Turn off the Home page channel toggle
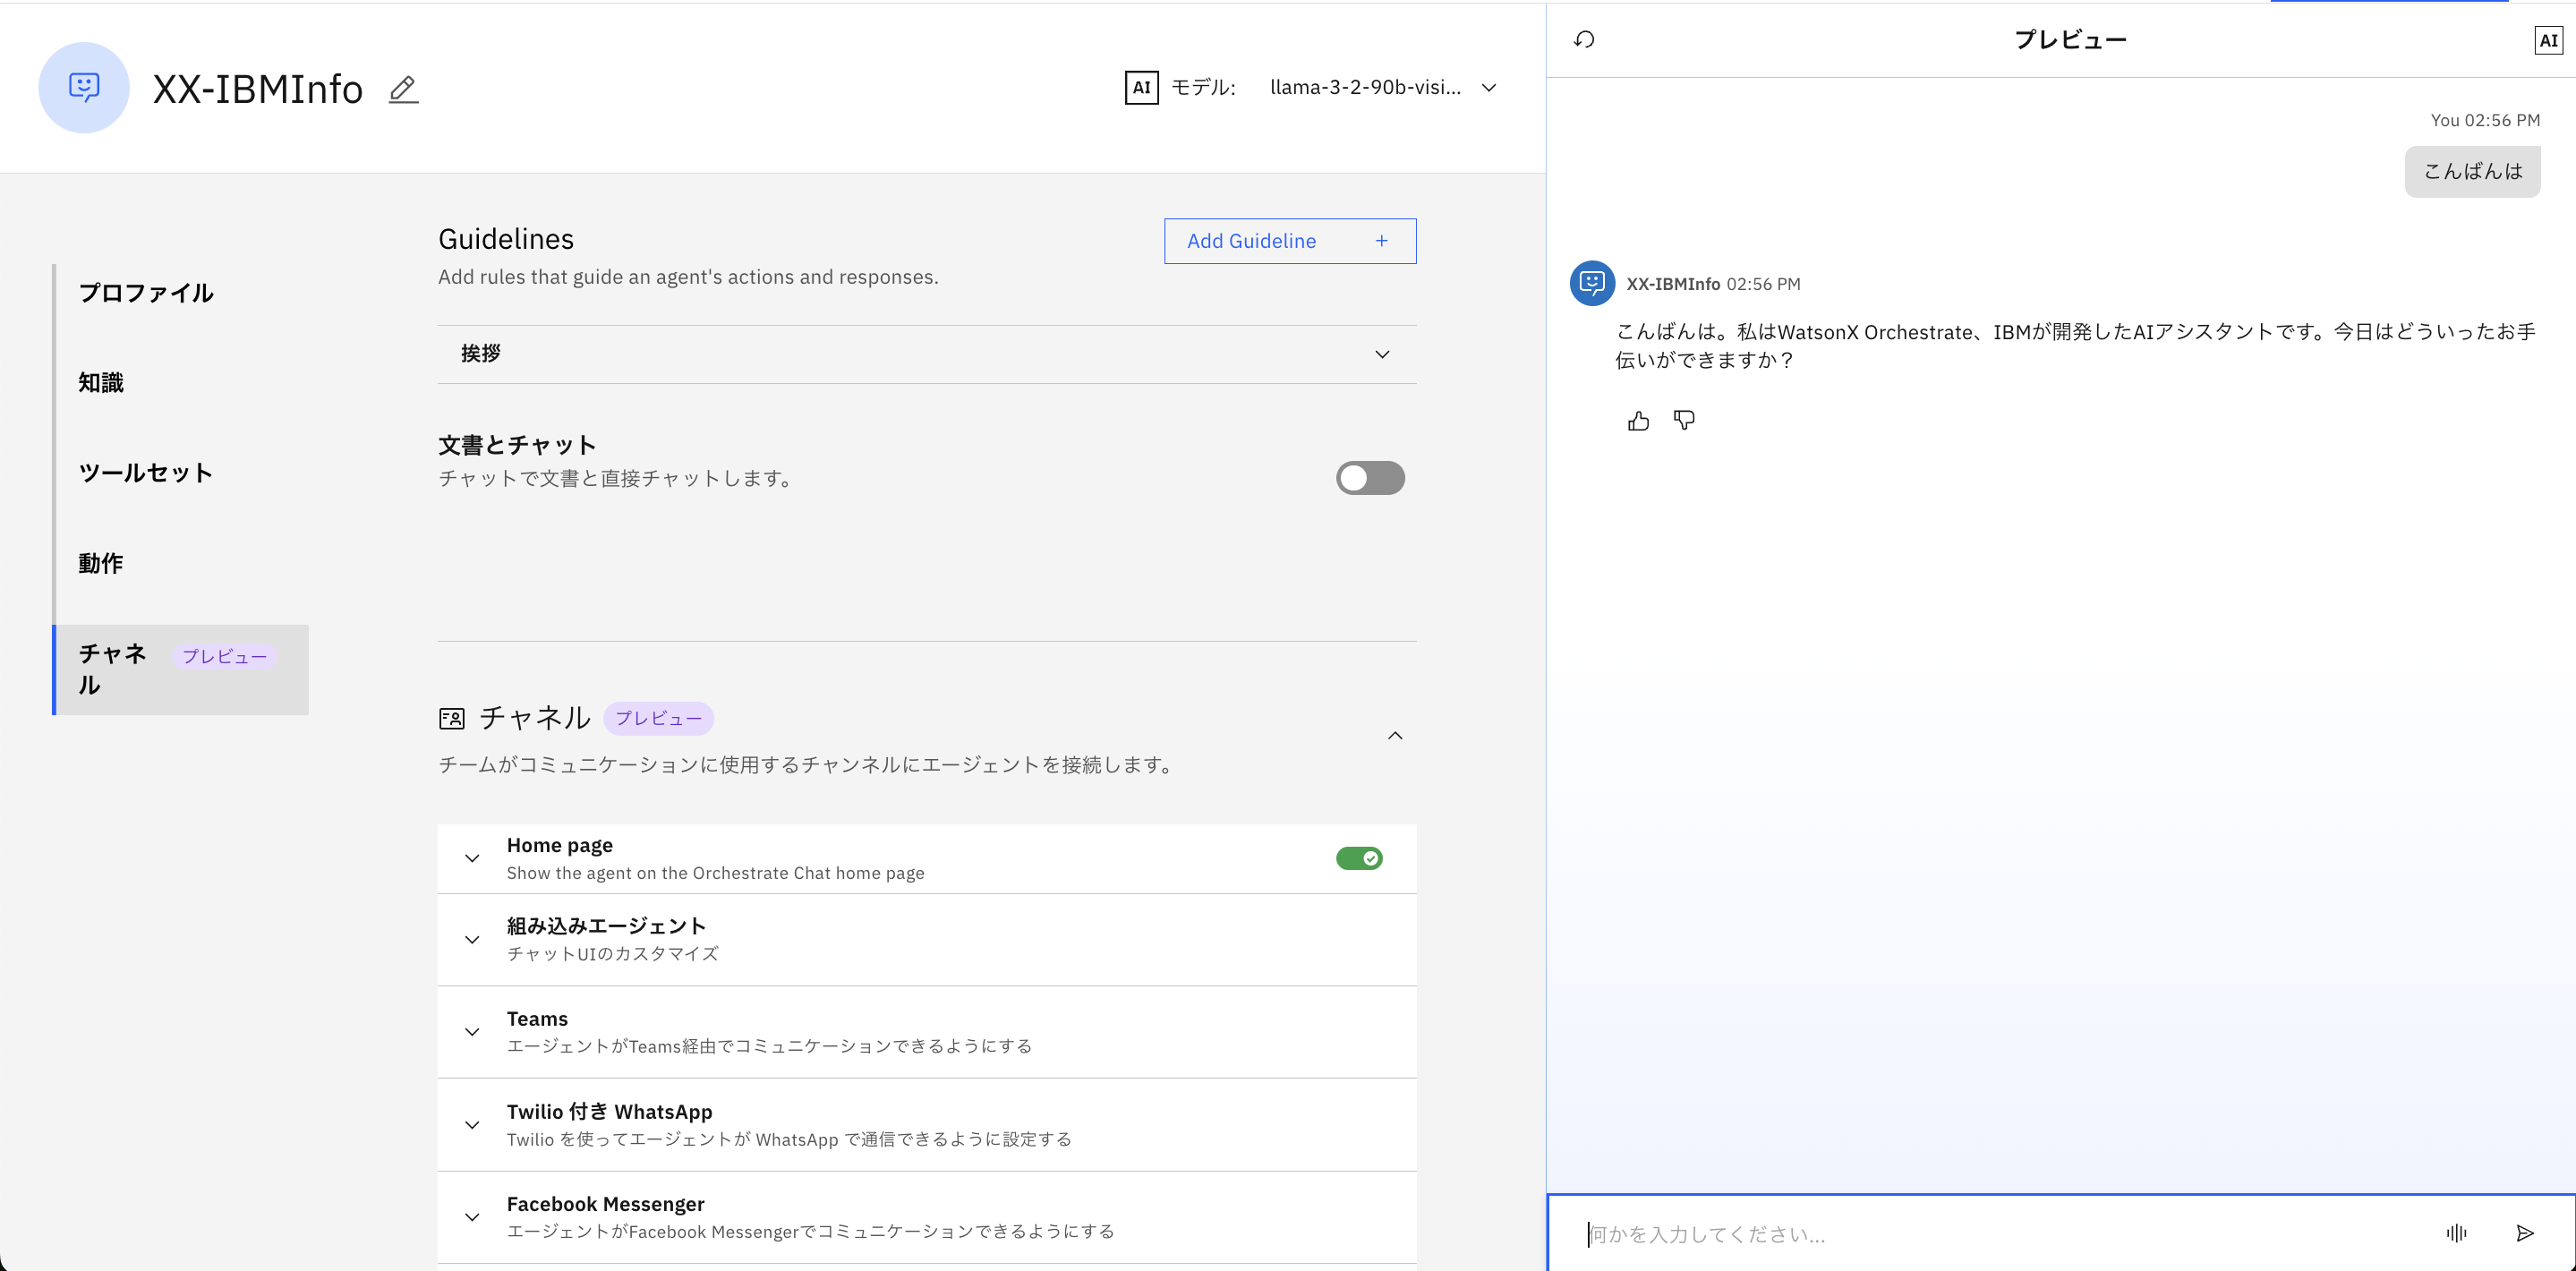 (x=1359, y=858)
